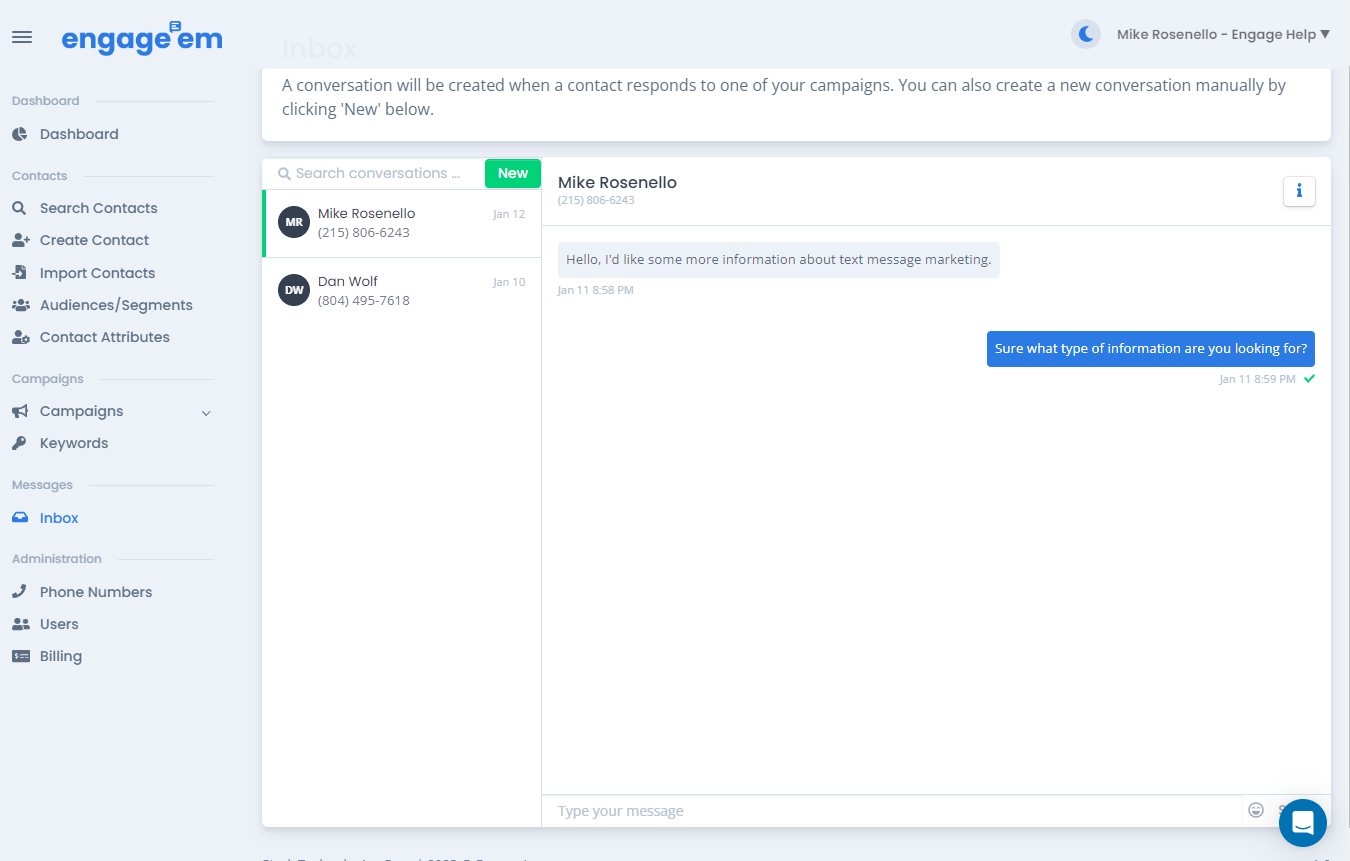Select the Dan Wolf conversation
This screenshot has height=861, width=1350.
(x=401, y=291)
